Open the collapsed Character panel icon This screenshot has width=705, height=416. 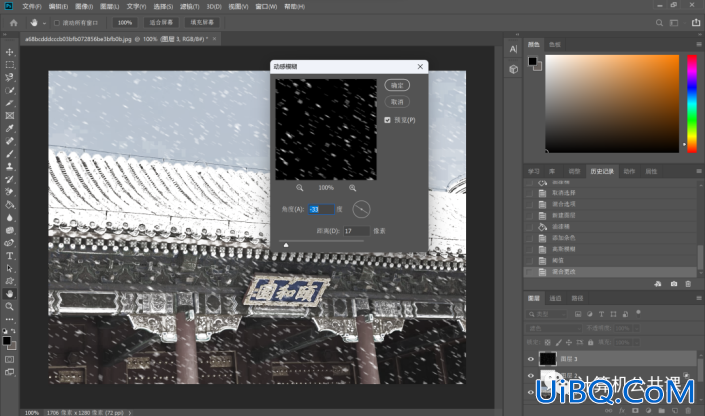(x=513, y=49)
